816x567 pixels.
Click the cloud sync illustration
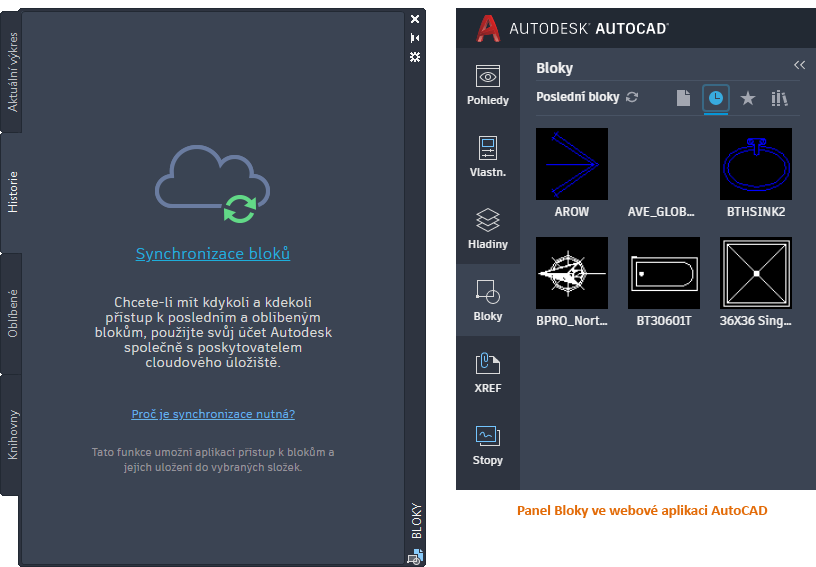point(212,184)
